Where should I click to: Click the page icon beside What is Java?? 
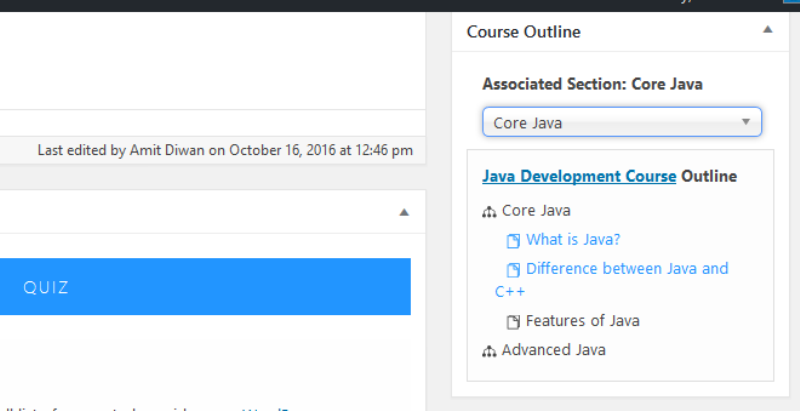tap(513, 241)
